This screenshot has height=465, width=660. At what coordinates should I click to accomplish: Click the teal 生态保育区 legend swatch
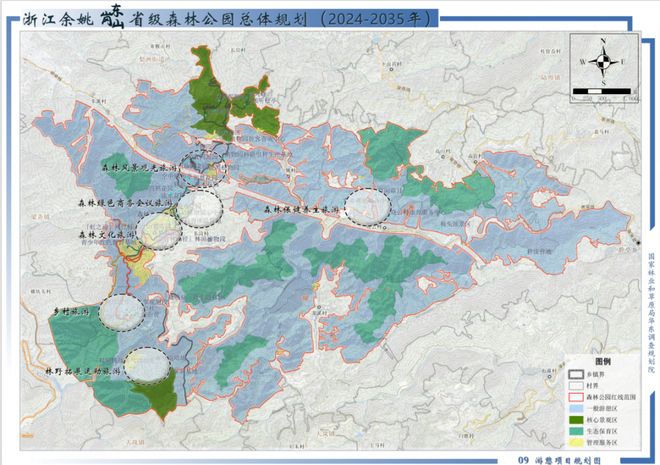click(x=576, y=431)
